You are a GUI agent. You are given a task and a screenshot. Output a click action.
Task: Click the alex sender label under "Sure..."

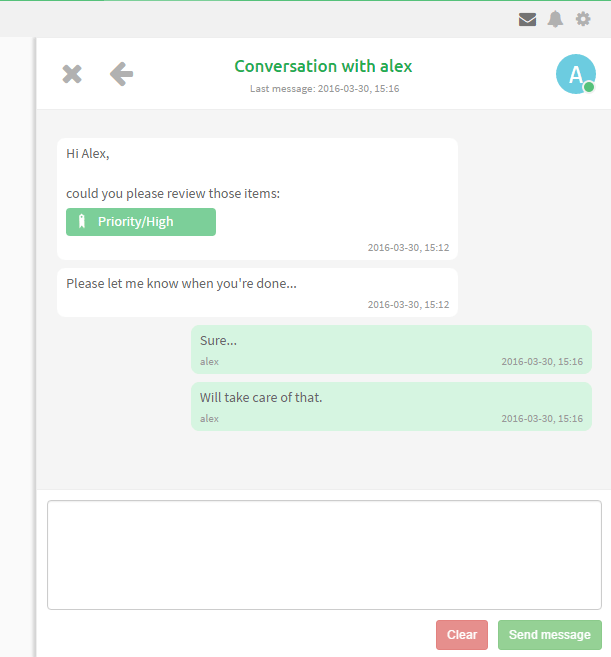pyautogui.click(x=209, y=362)
